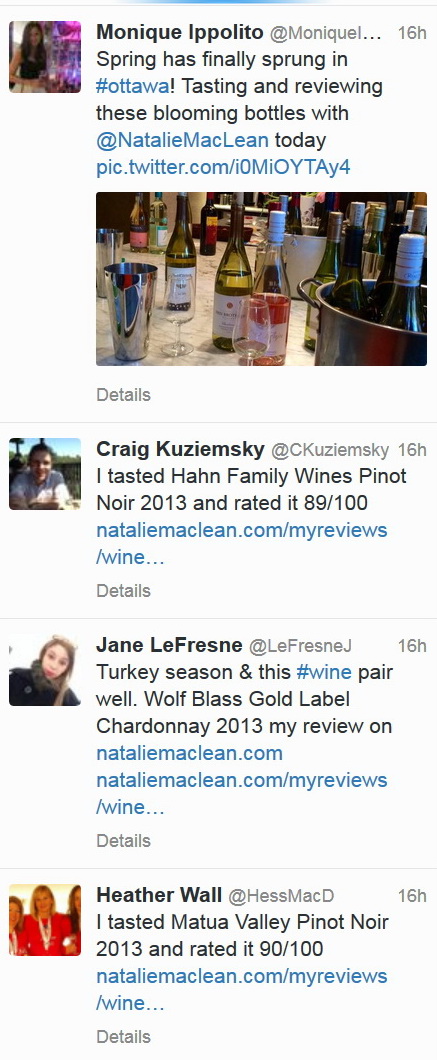Open Monique Ippolito's profile avatar

click(45, 57)
